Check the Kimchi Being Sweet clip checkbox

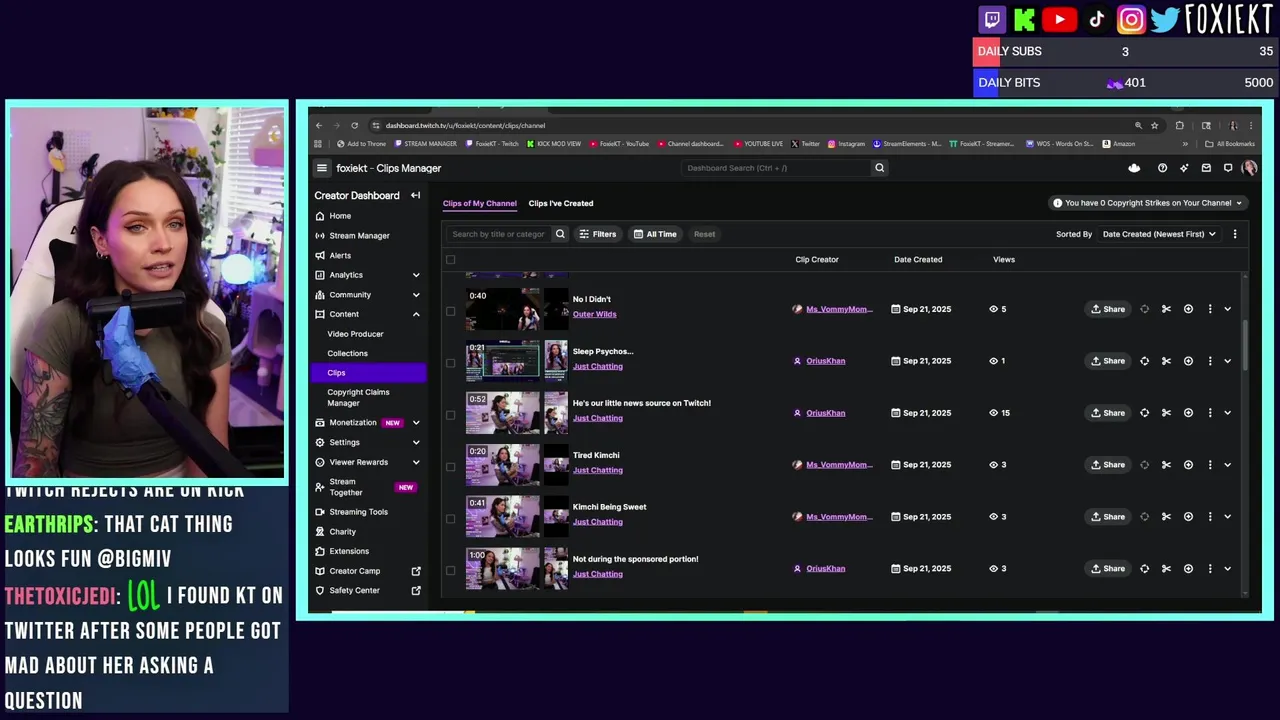pos(450,519)
